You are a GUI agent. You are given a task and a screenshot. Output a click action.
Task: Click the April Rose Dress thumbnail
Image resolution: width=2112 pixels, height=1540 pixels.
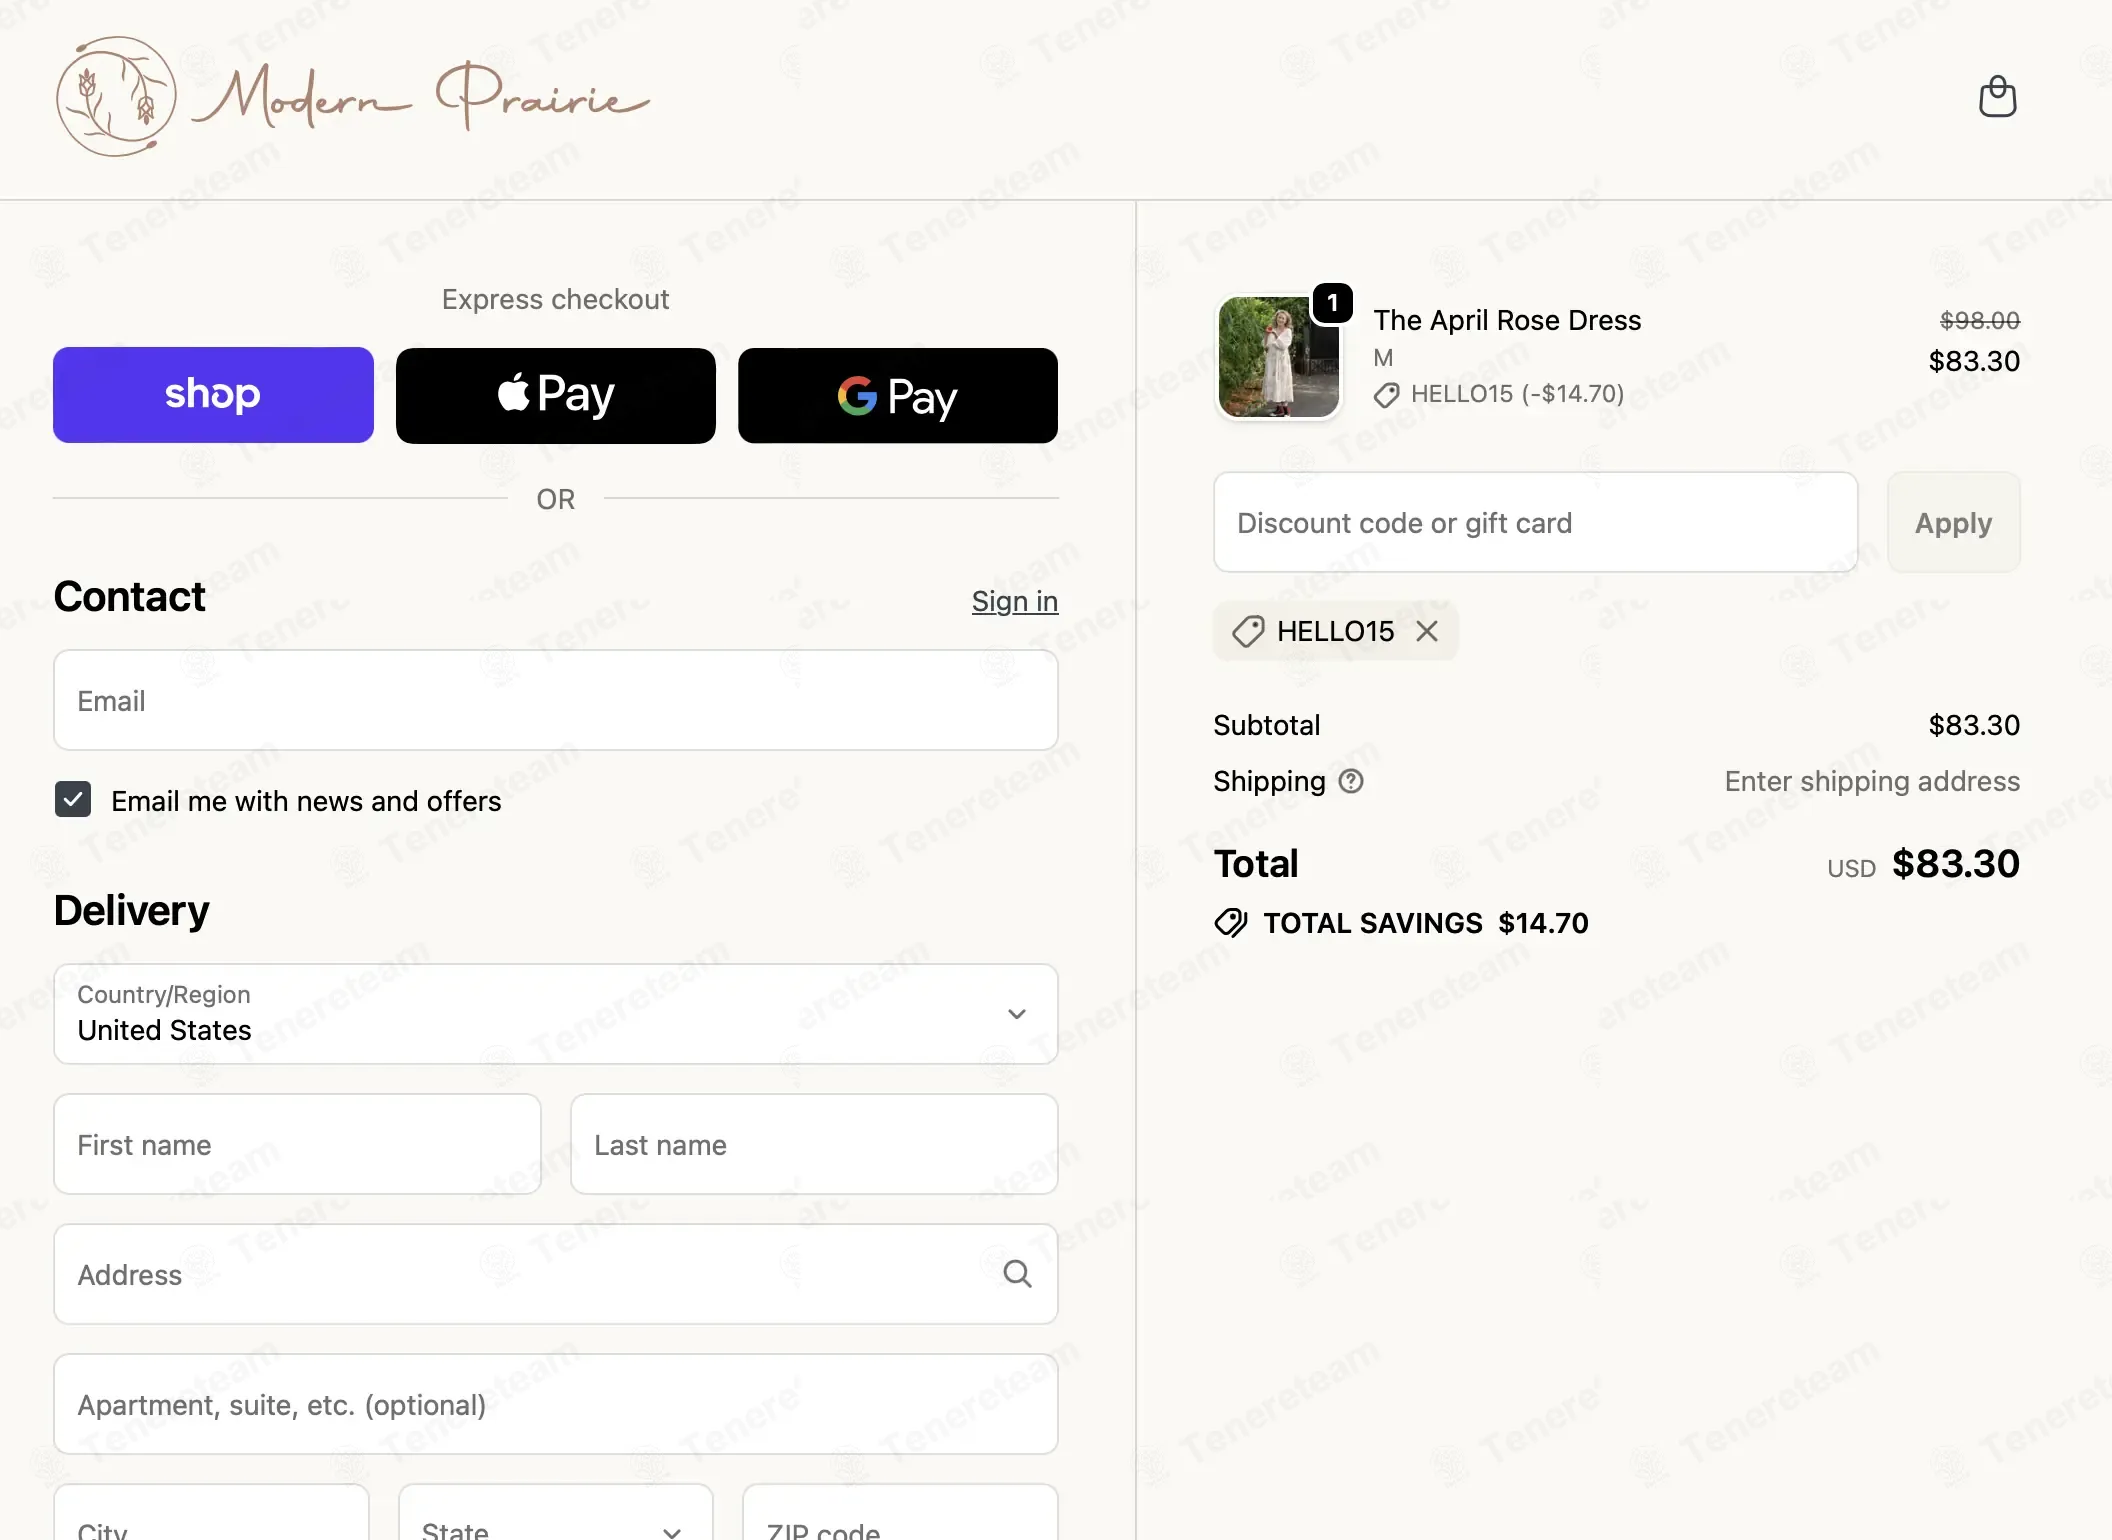(x=1279, y=357)
